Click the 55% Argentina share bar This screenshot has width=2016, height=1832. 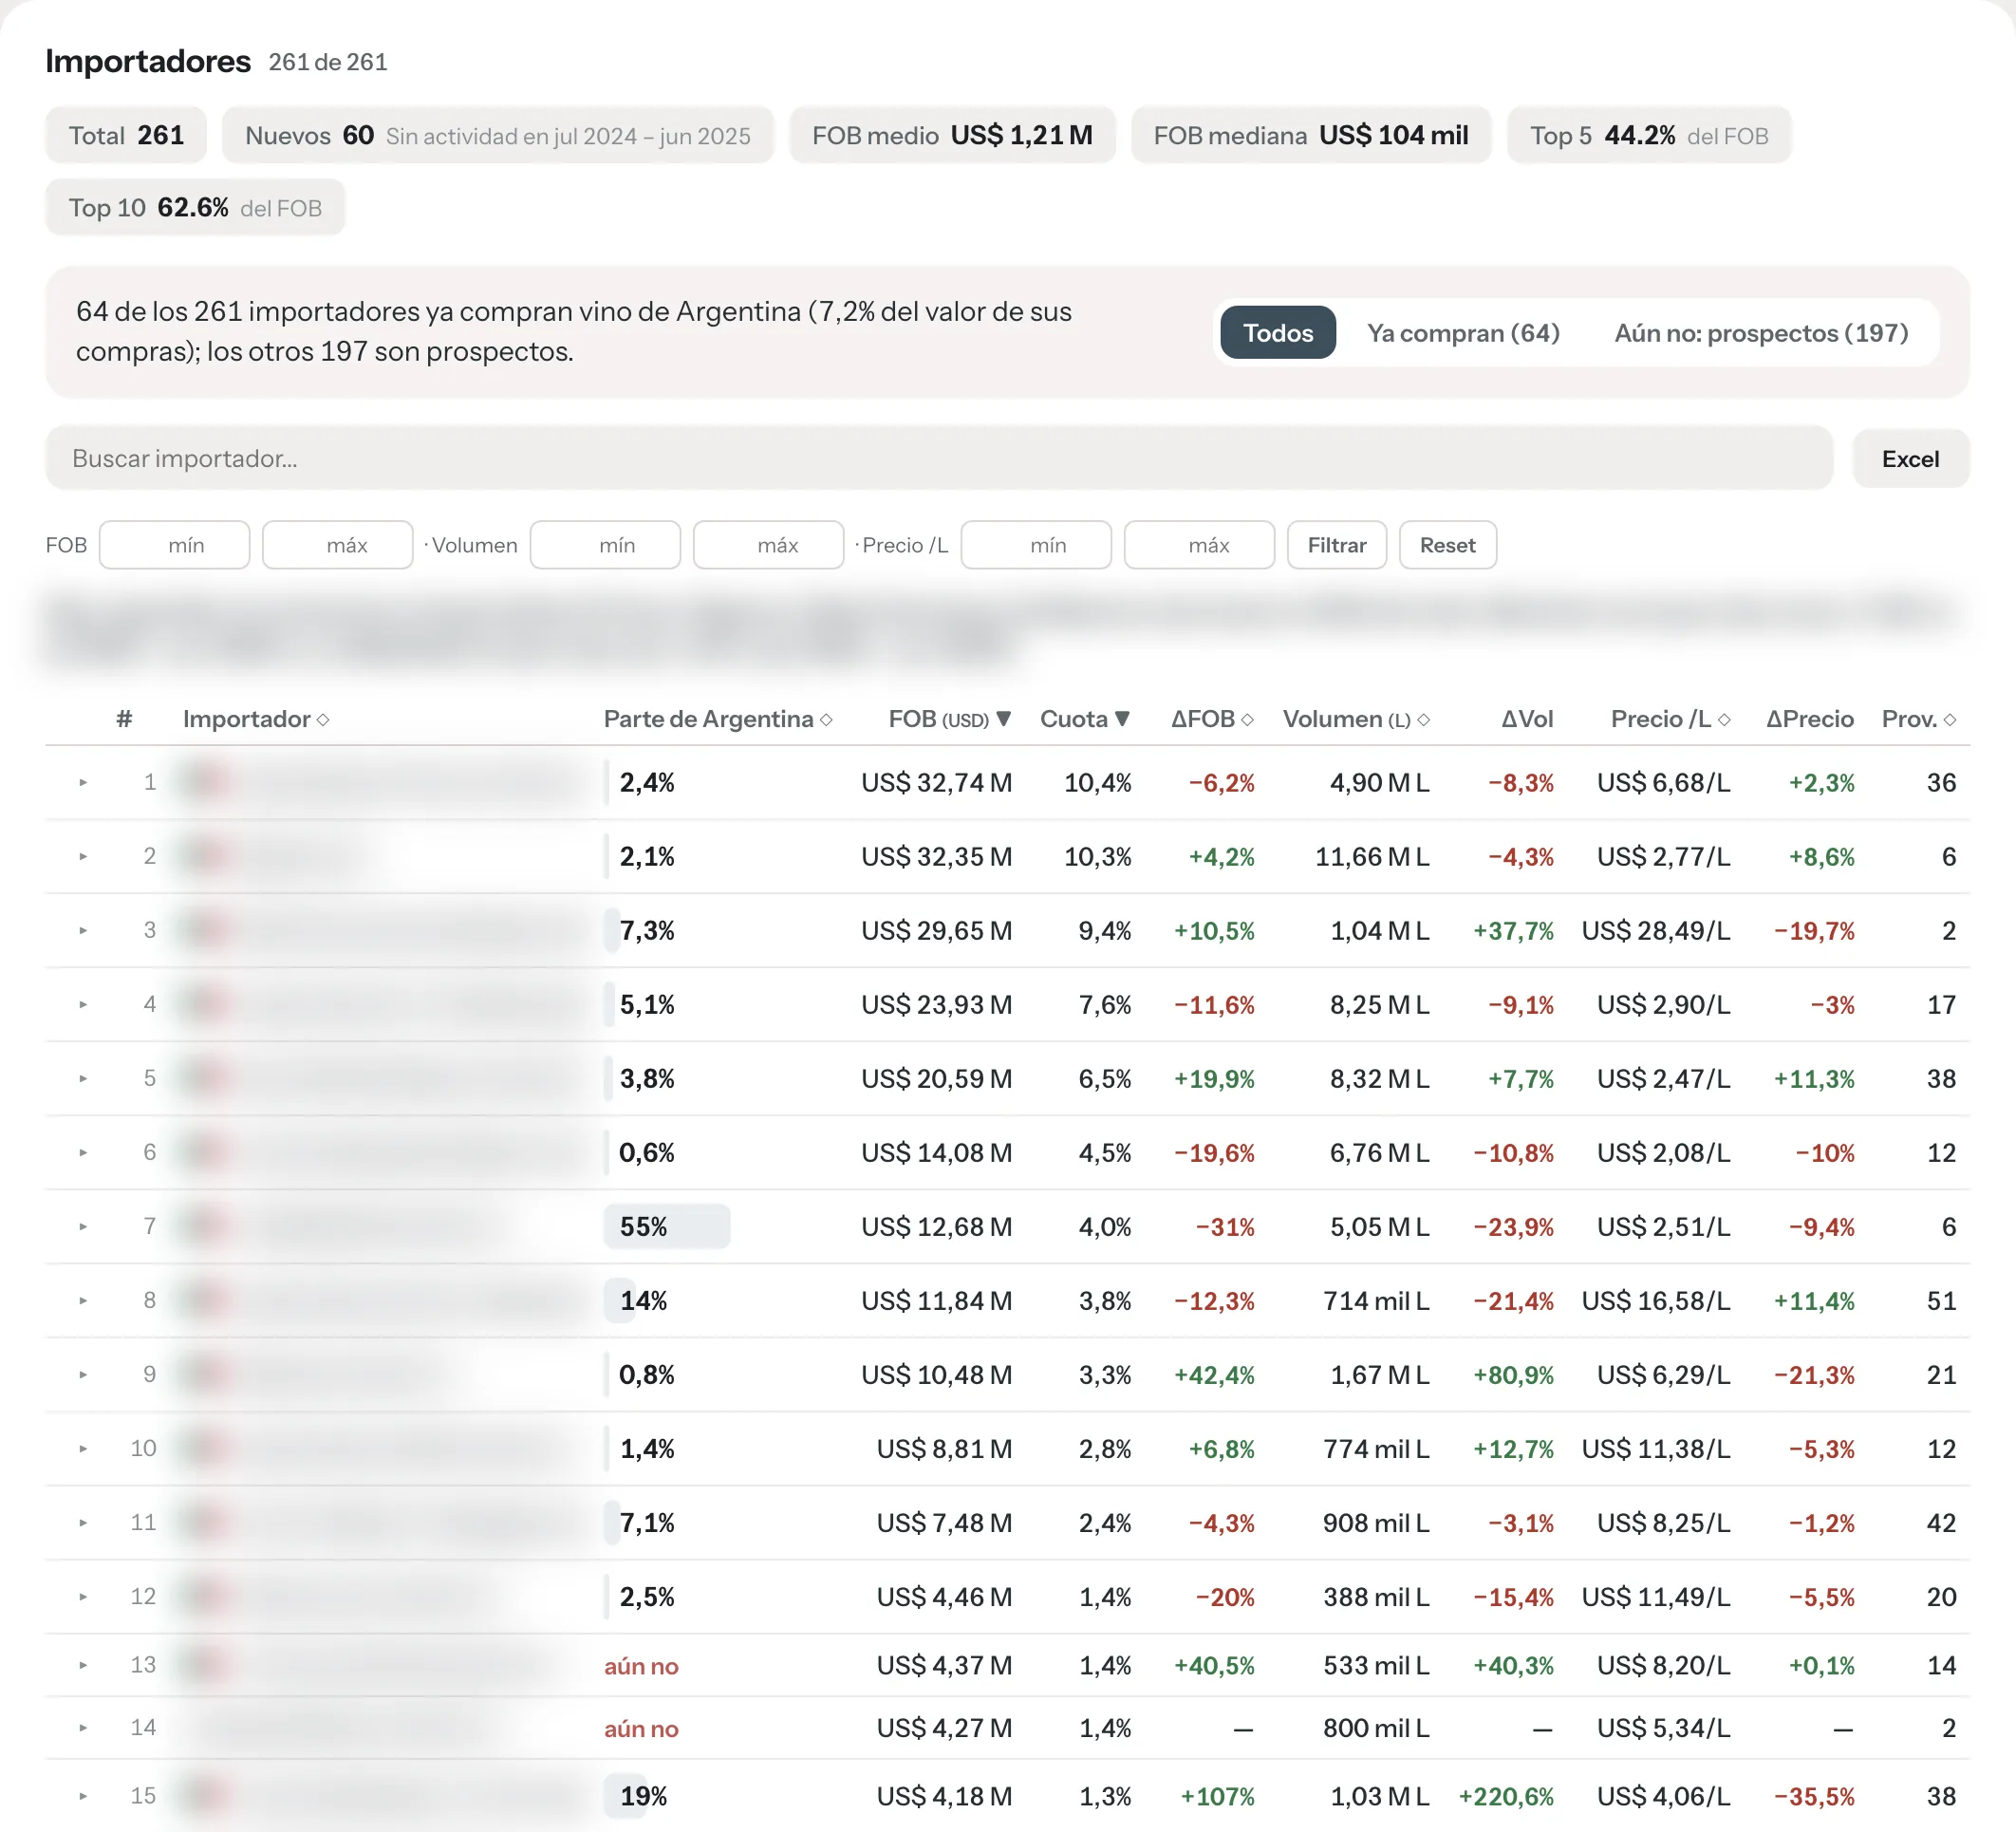click(x=667, y=1227)
